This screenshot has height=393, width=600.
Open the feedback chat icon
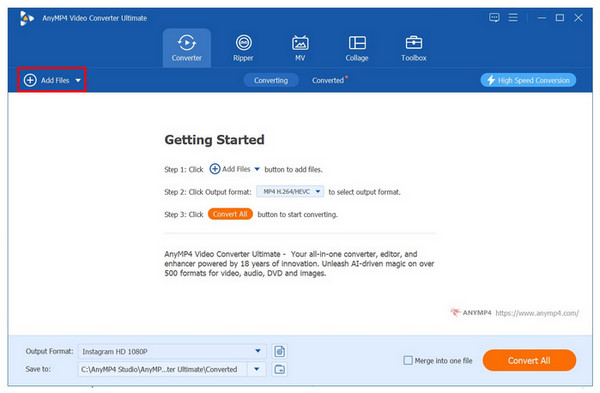[494, 18]
